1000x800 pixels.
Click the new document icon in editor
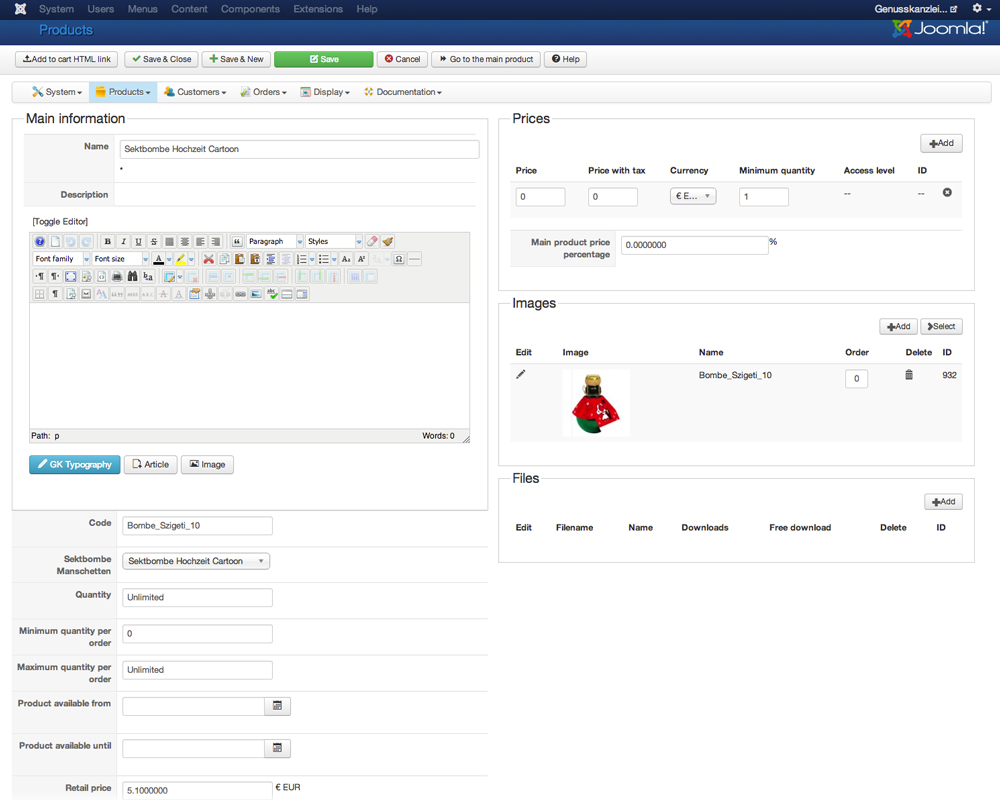(x=55, y=242)
